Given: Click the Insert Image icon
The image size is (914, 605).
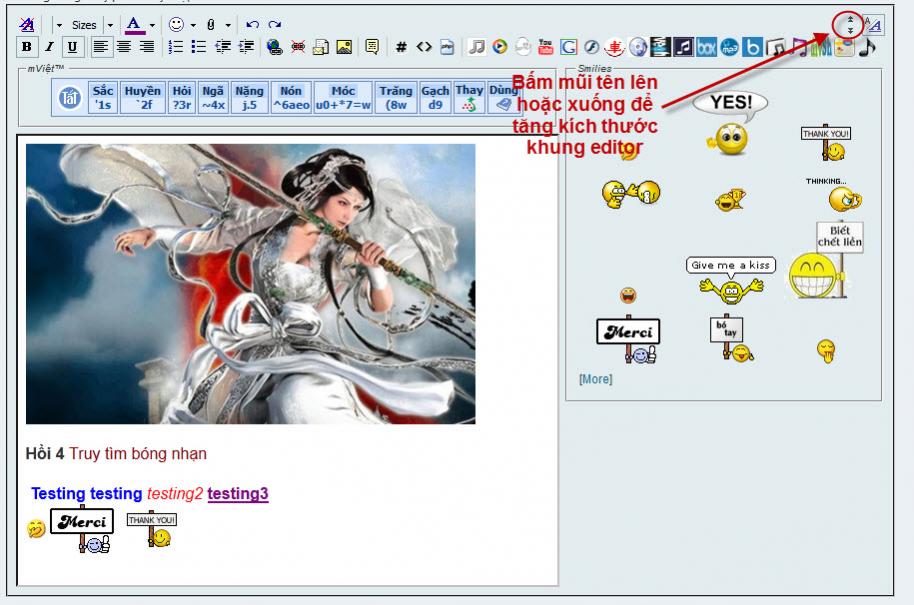Looking at the screenshot, I should pyautogui.click(x=343, y=46).
